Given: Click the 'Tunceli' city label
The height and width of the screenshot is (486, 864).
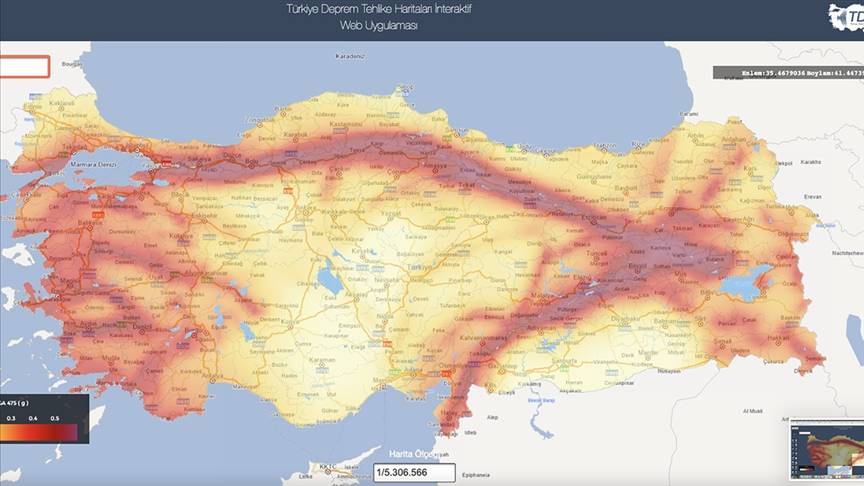Looking at the screenshot, I should (597, 254).
